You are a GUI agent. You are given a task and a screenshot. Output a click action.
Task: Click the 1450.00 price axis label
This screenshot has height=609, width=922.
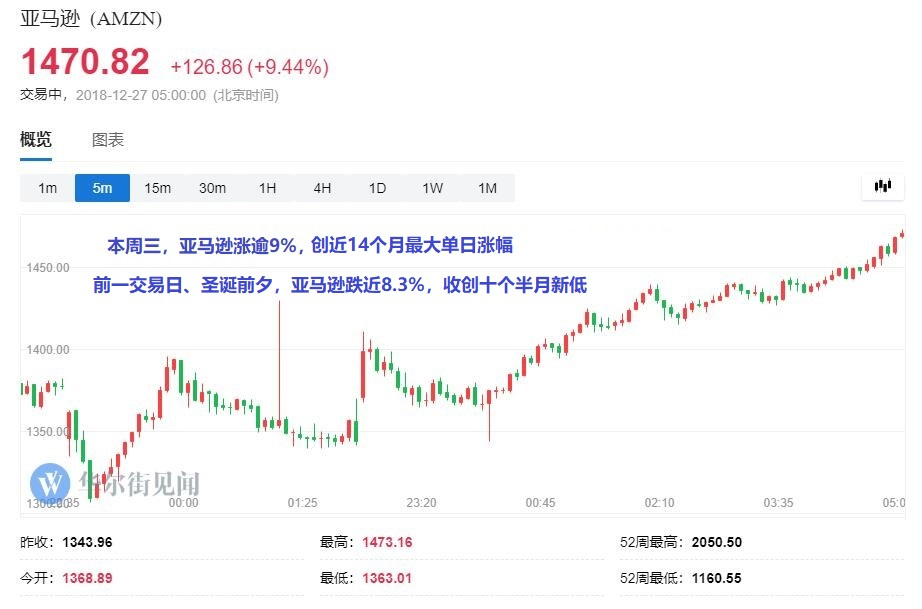coord(48,267)
